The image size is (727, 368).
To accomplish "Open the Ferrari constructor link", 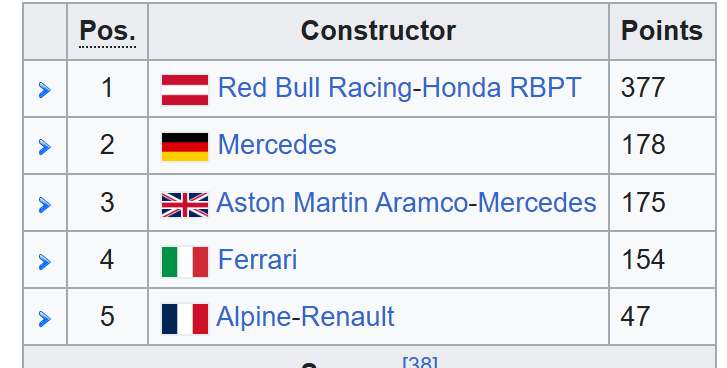I will [x=257, y=260].
